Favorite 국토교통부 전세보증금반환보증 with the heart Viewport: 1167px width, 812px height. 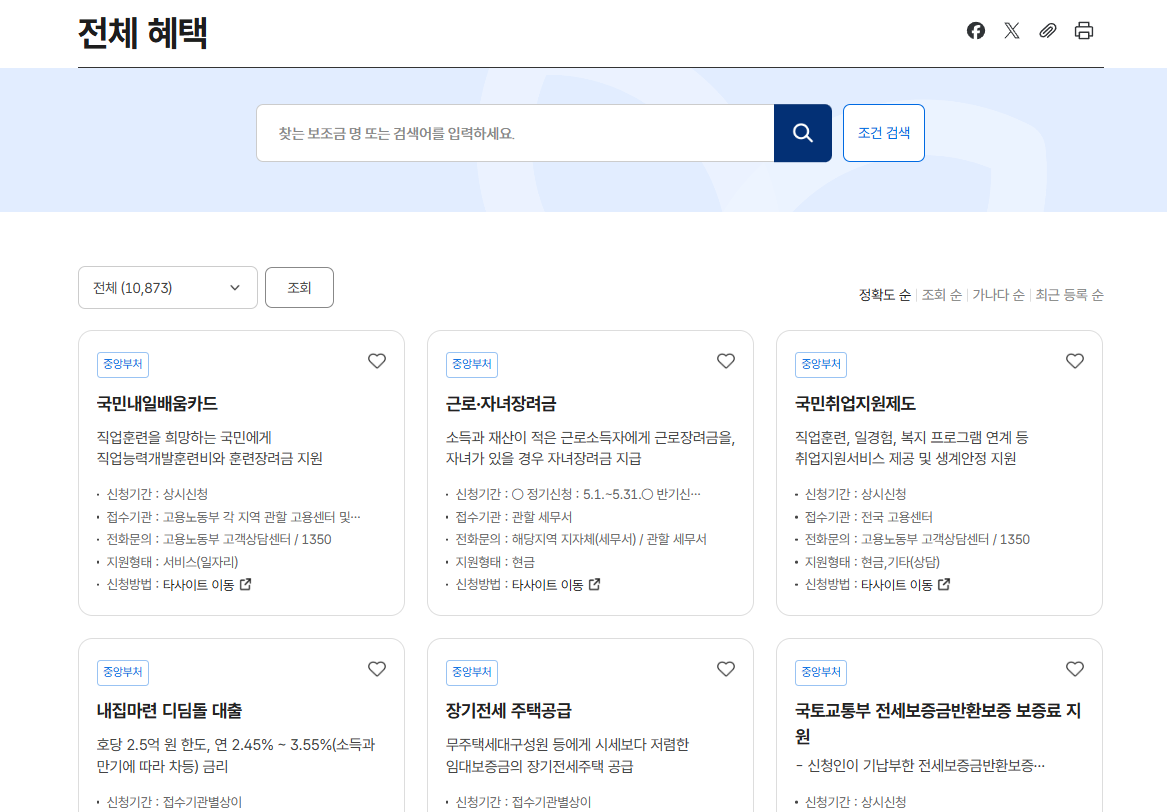1075,669
